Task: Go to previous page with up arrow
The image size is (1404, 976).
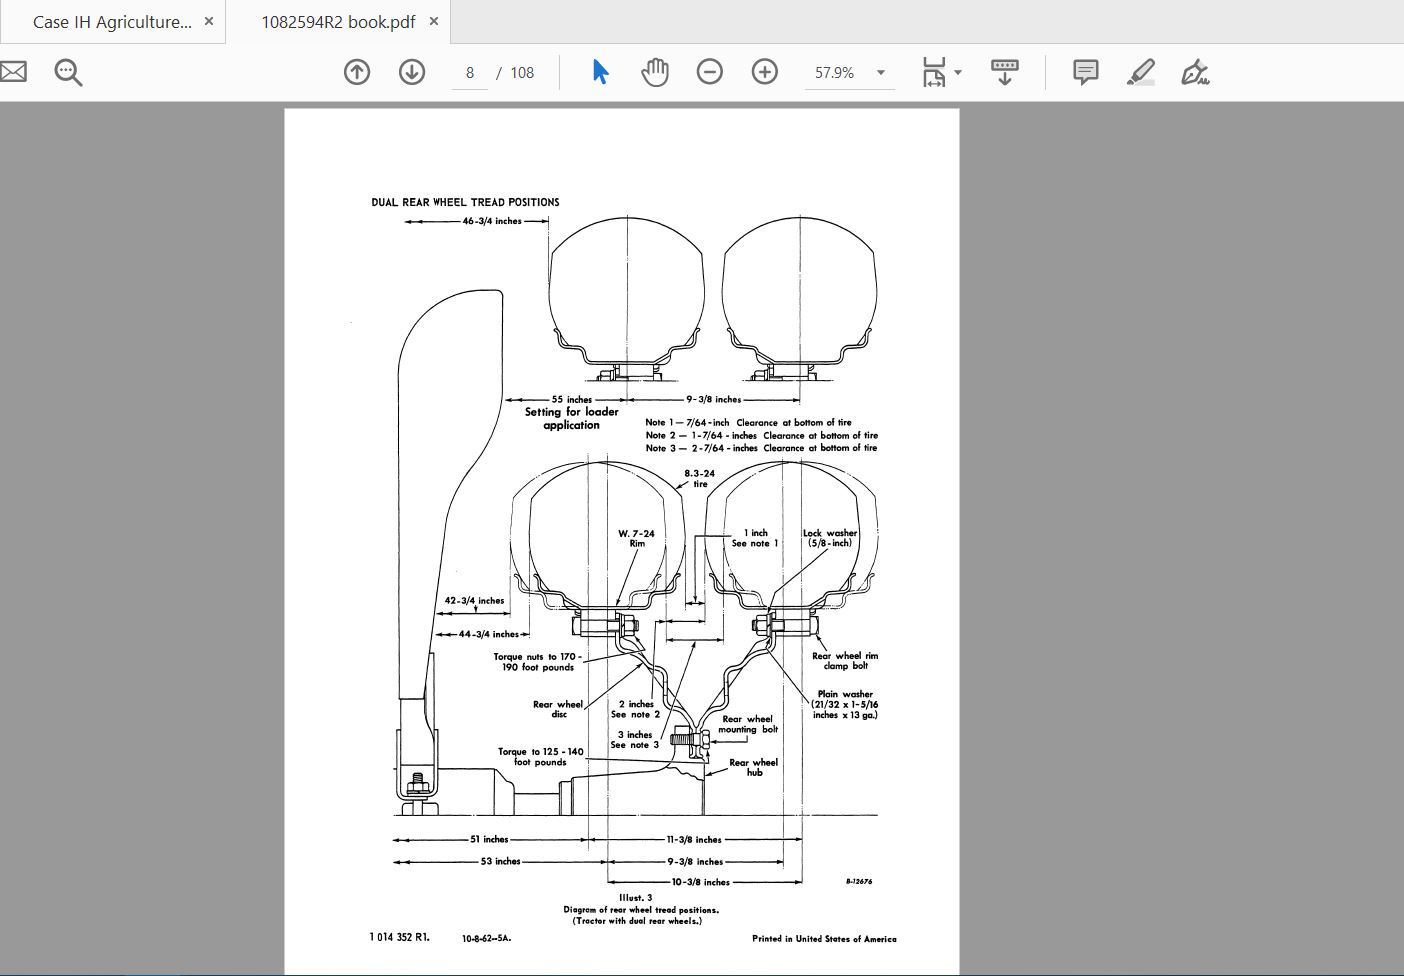Action: (357, 72)
